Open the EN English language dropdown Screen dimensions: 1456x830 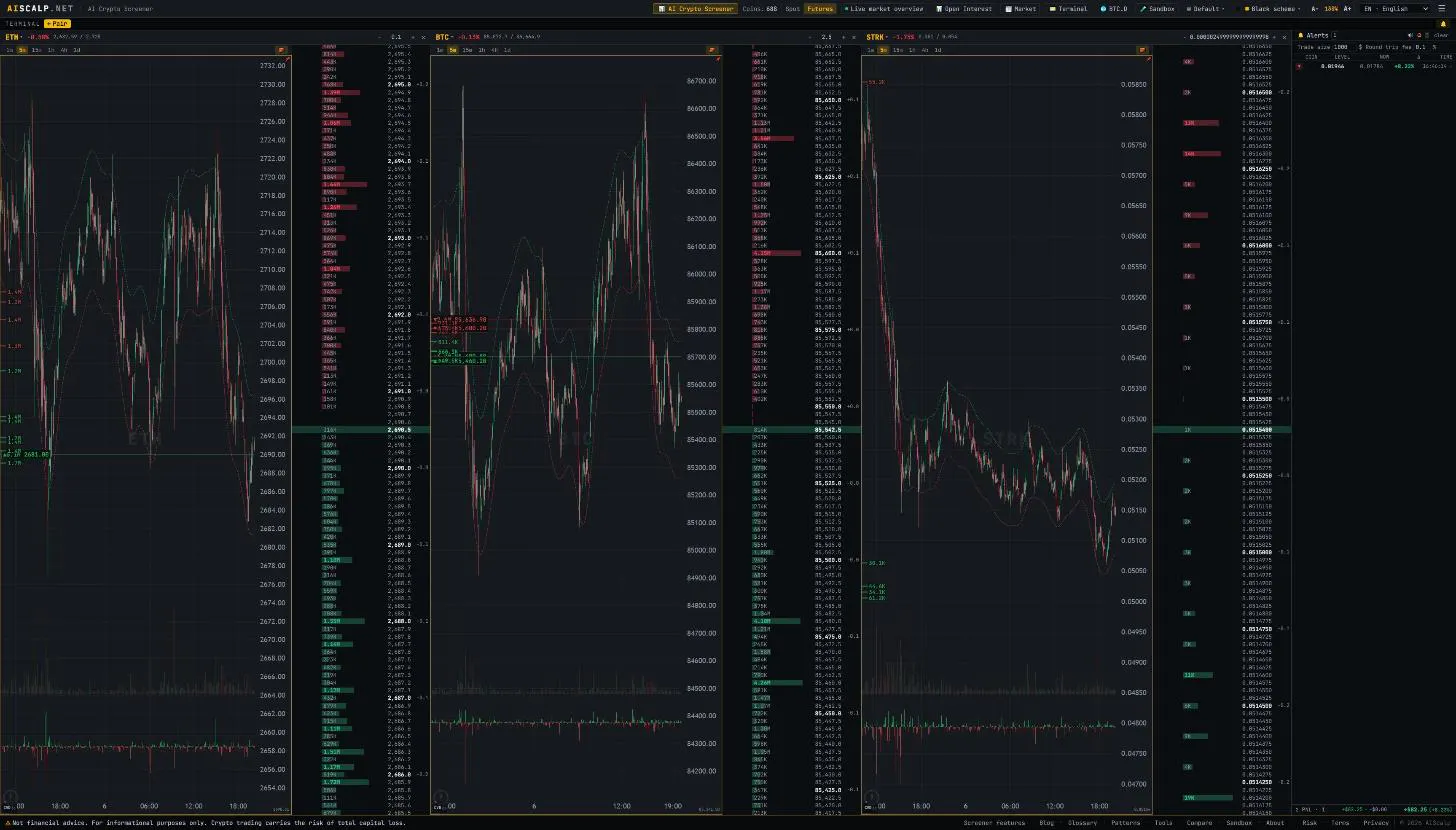pyautogui.click(x=1395, y=8)
